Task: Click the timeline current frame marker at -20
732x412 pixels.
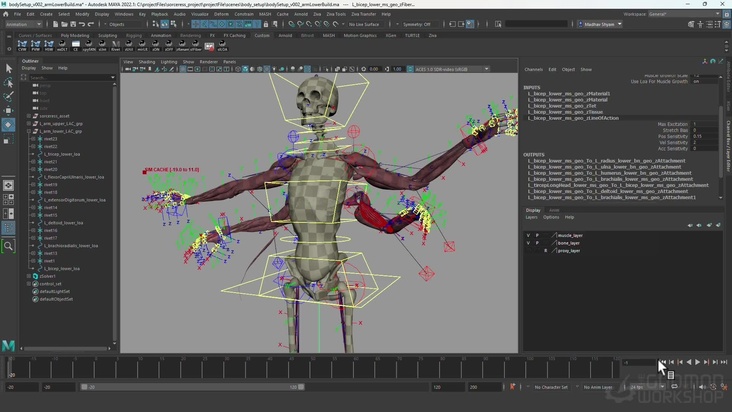Action: pyautogui.click(x=10, y=369)
